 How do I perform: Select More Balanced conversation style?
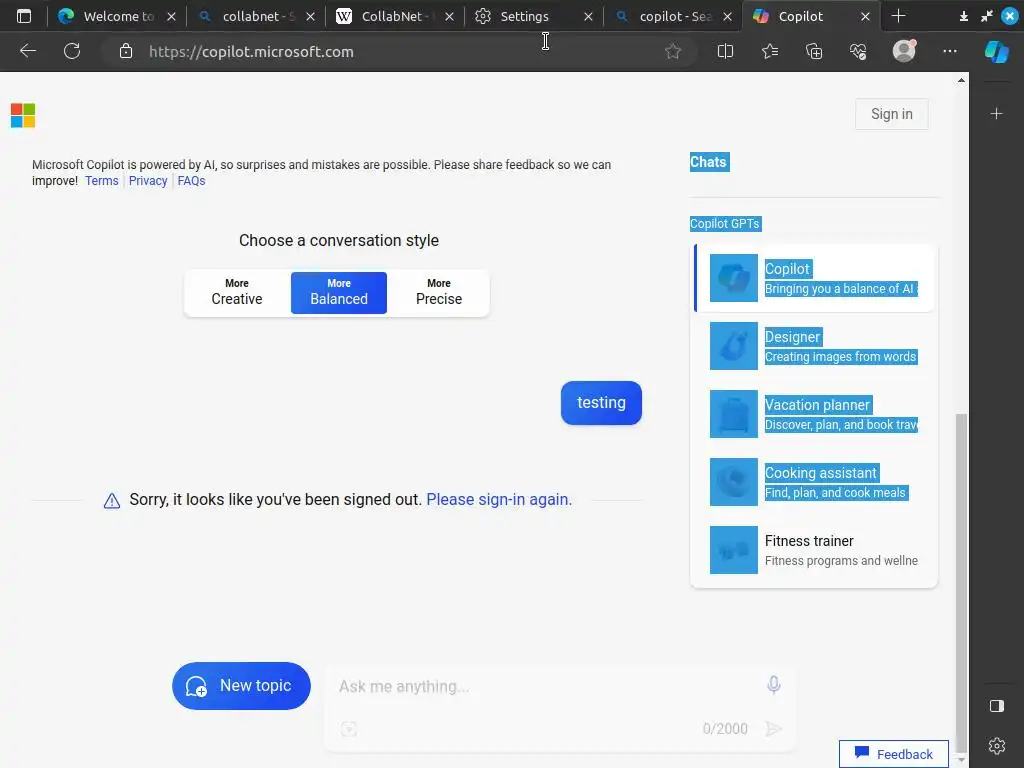pyautogui.click(x=339, y=293)
